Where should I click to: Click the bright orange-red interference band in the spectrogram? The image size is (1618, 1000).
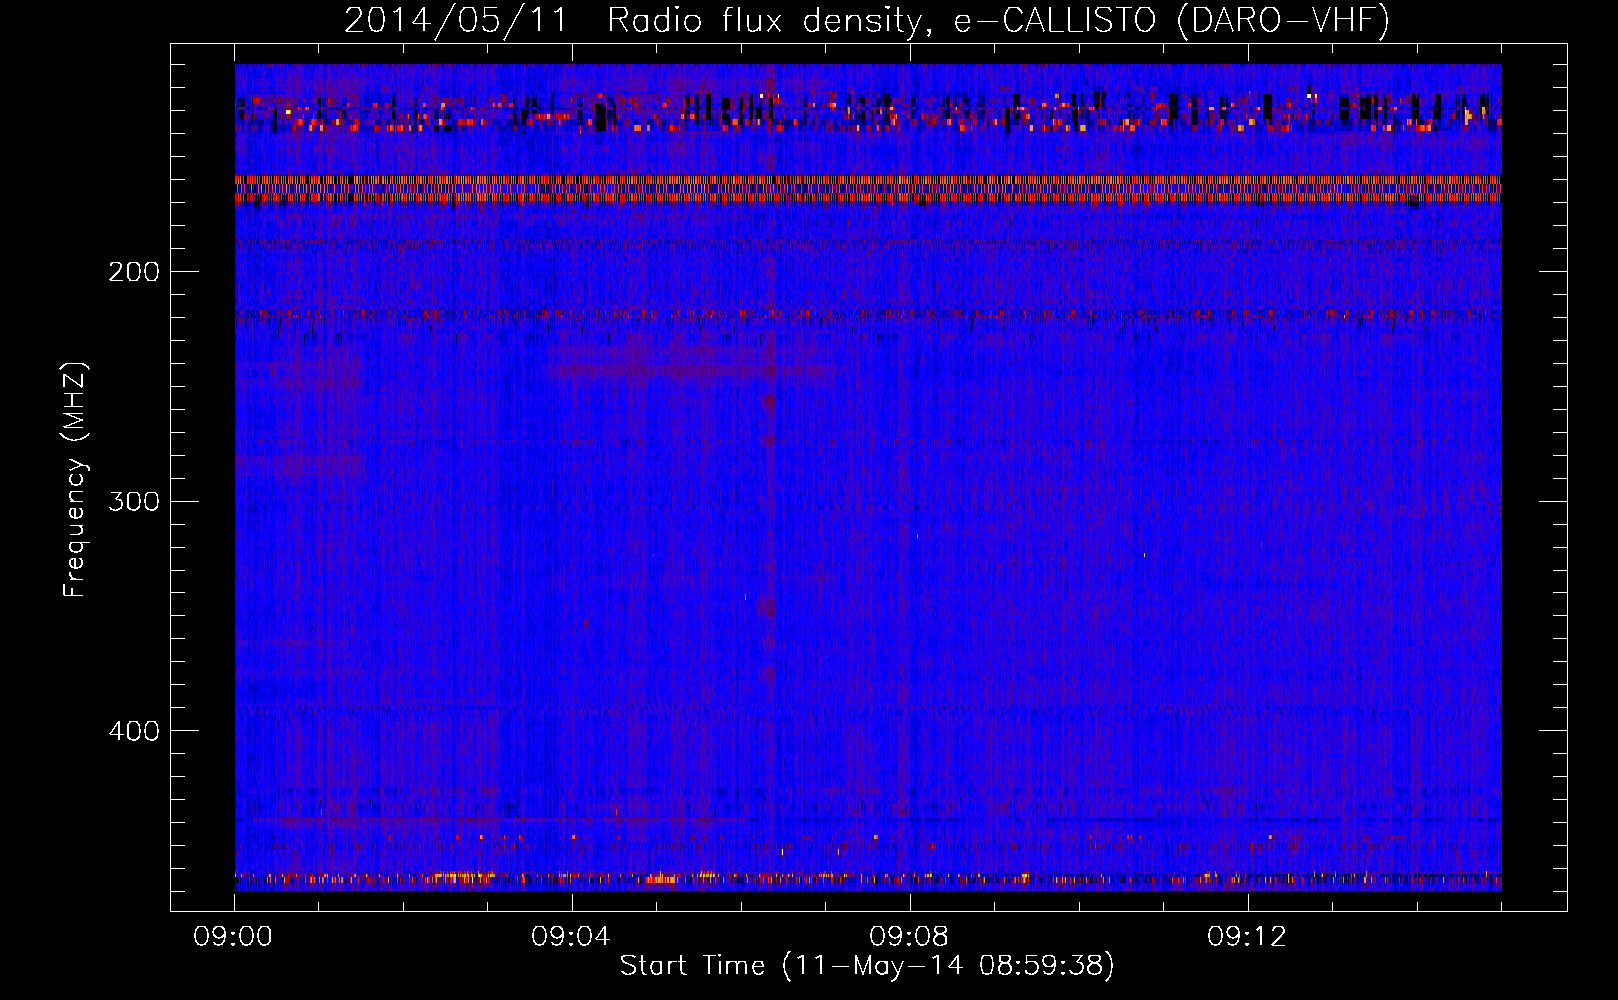coord(868,189)
